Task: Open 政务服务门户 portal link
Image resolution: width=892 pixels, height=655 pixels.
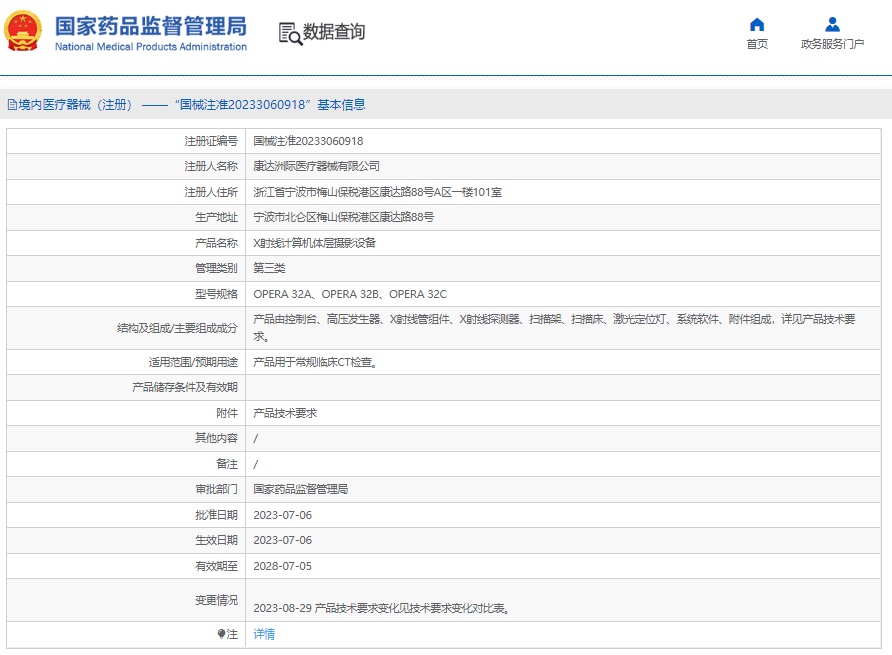Action: (x=832, y=44)
